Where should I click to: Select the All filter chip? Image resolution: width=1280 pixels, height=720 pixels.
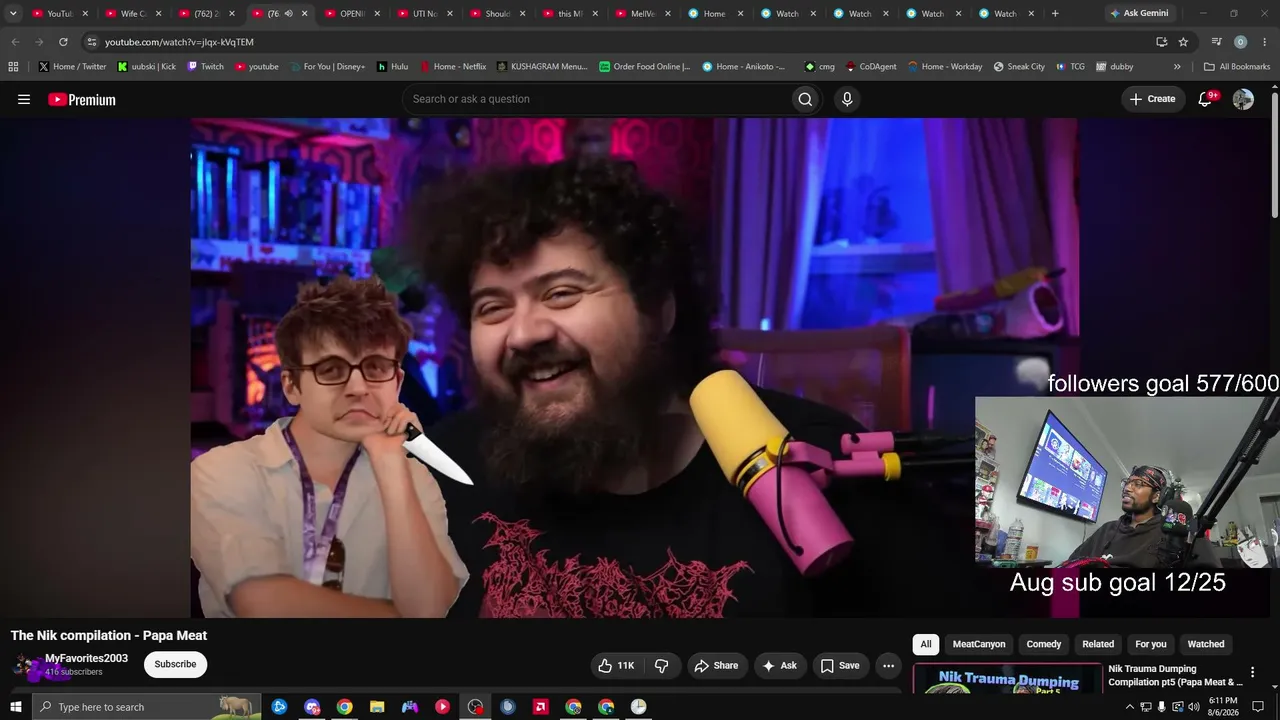[x=926, y=644]
